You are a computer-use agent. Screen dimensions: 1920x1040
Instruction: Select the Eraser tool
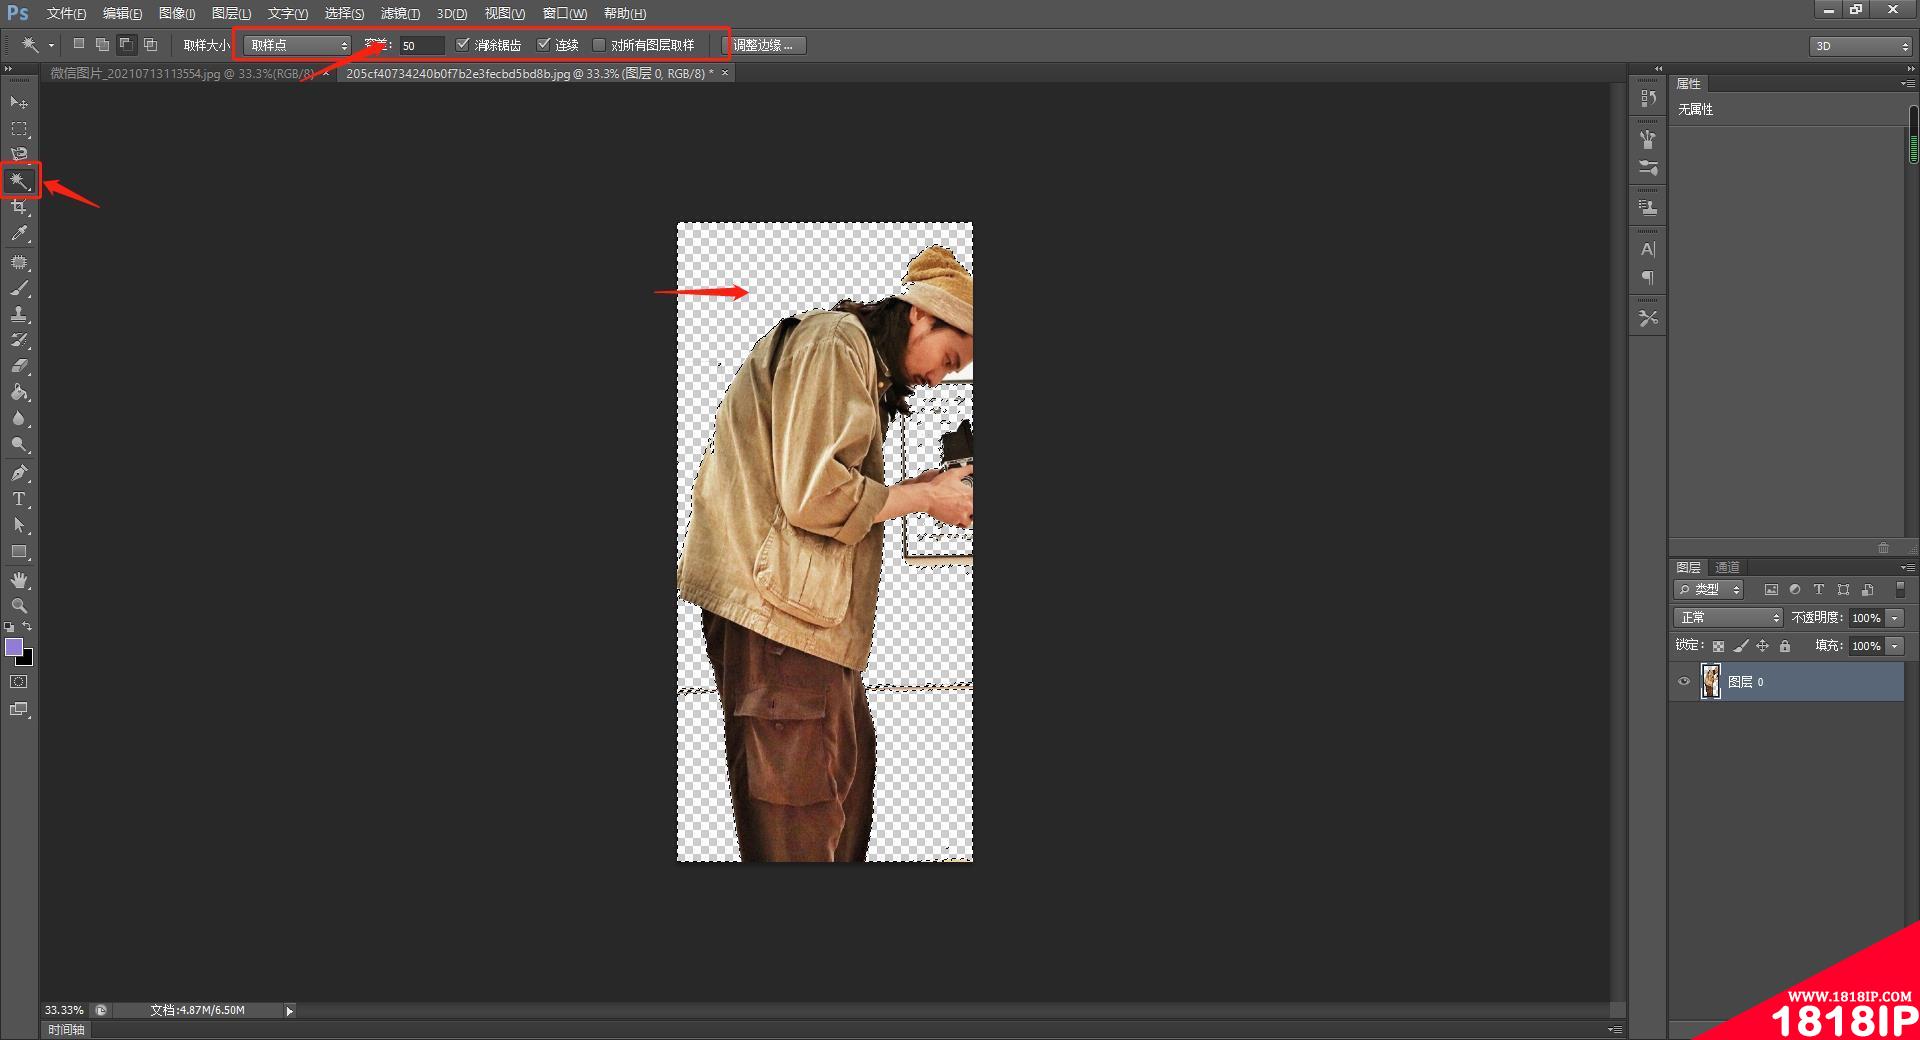(x=19, y=366)
